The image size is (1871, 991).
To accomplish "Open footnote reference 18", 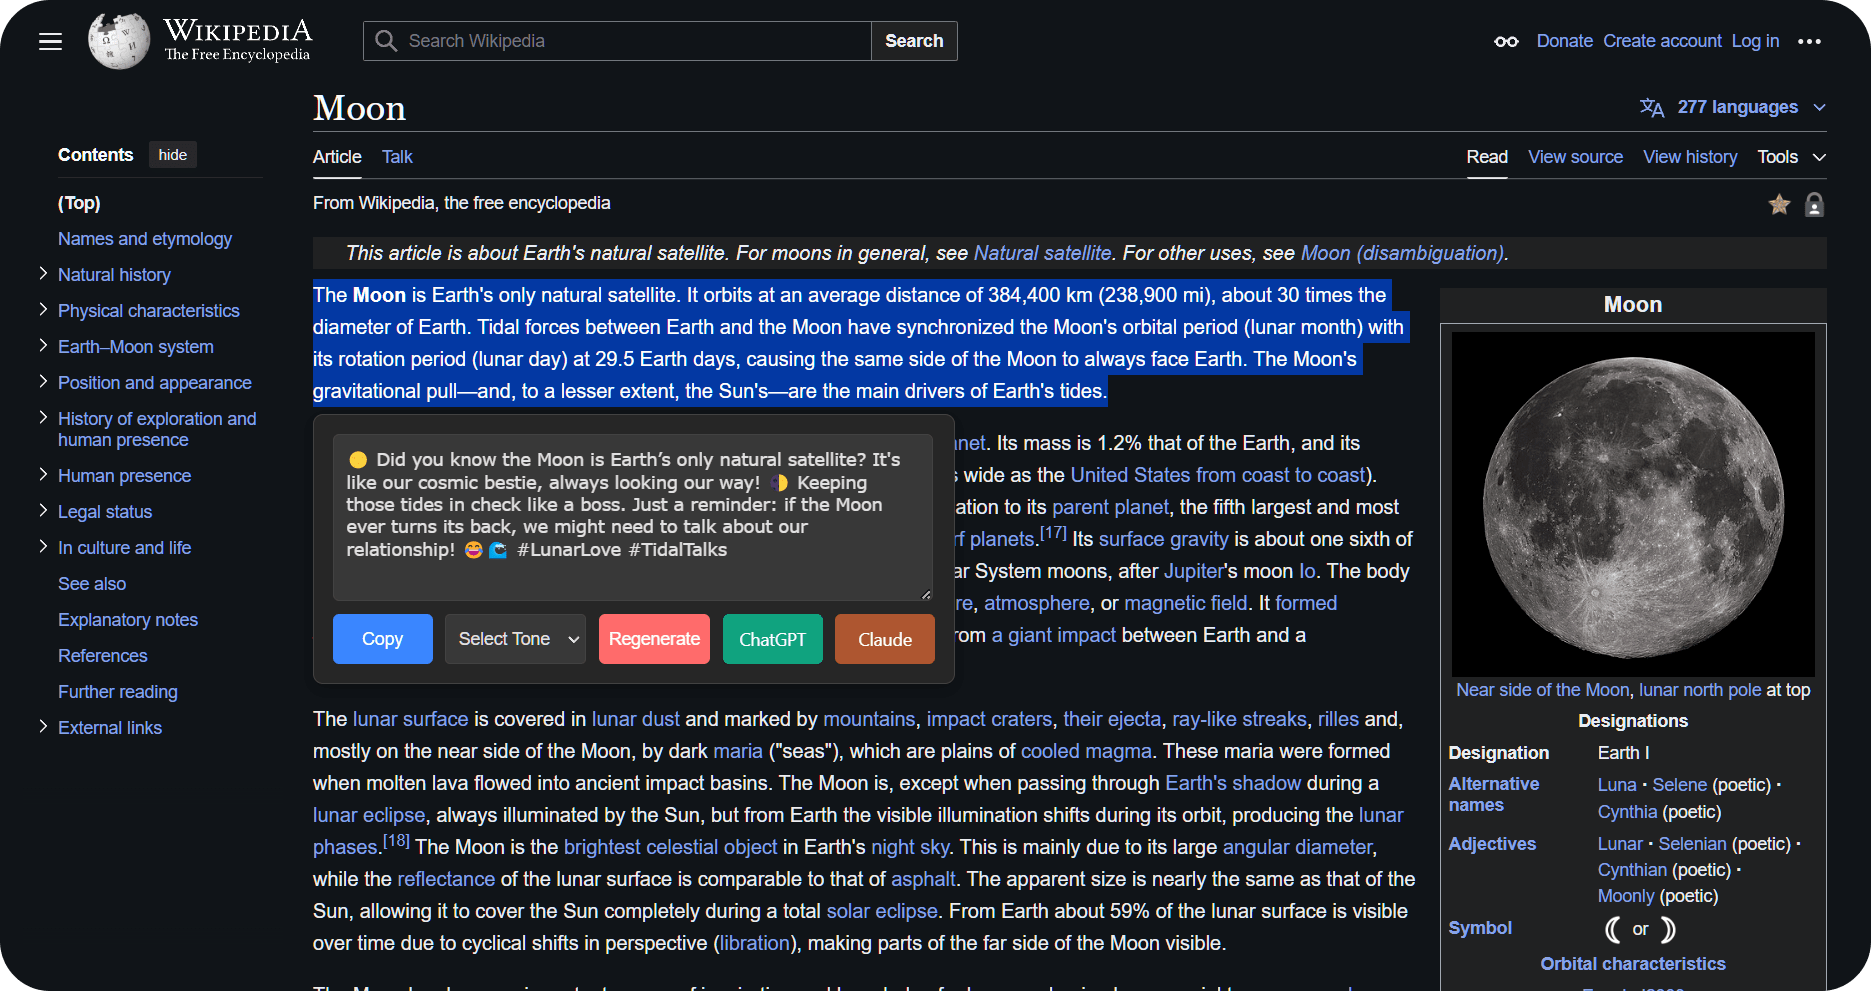I will (396, 841).
